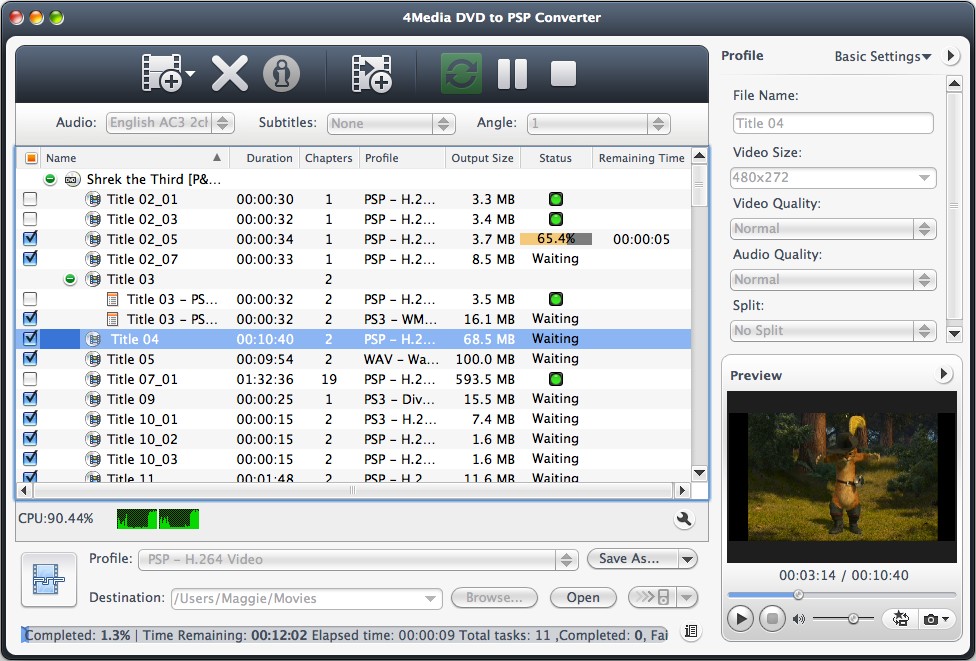Open the search magnifier icon near CPU meter

point(684,519)
